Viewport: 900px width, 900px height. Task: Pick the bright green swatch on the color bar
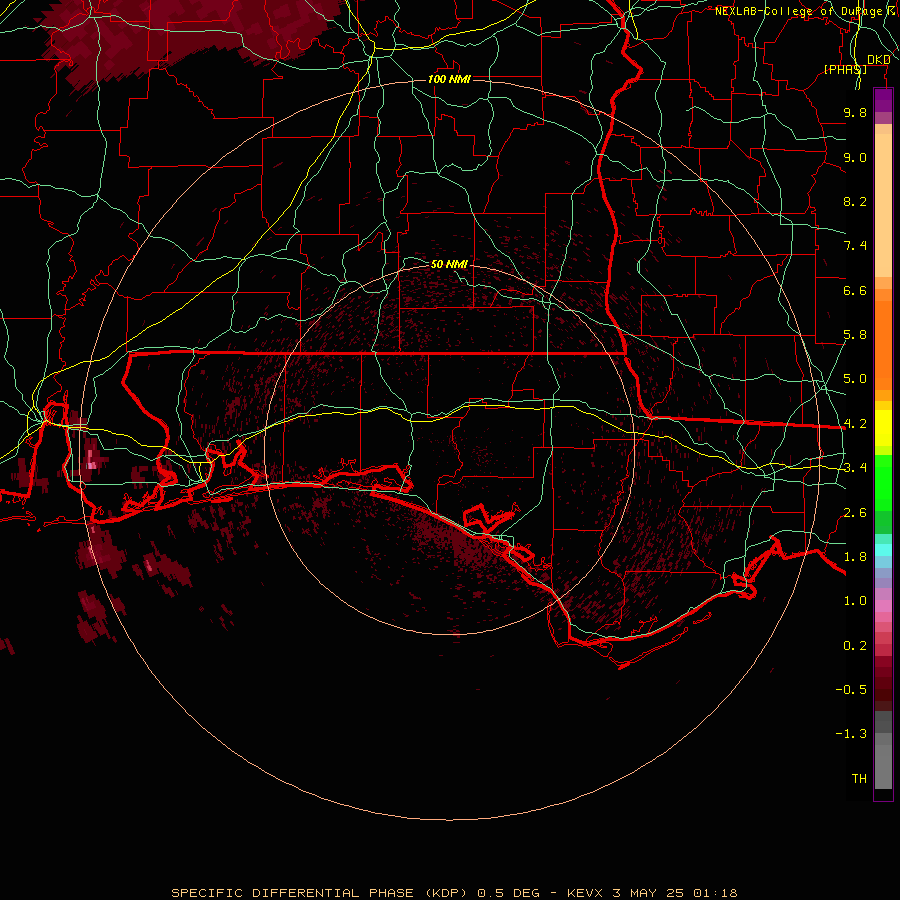(x=883, y=482)
